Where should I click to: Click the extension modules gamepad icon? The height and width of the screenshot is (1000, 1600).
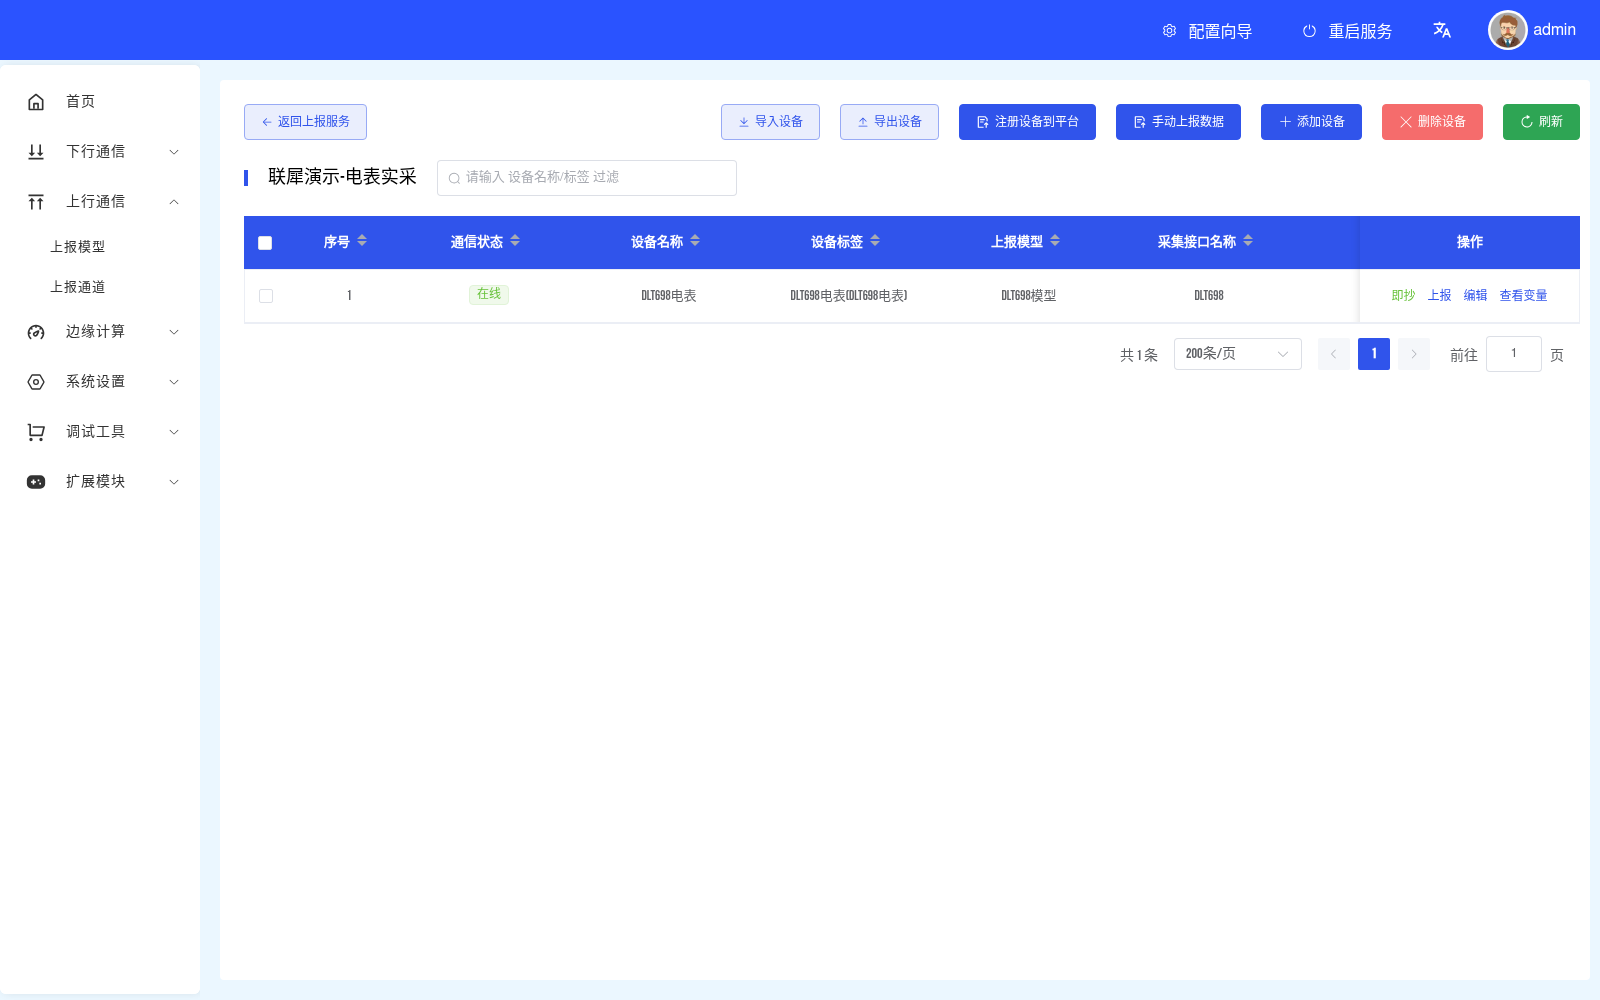(36, 482)
